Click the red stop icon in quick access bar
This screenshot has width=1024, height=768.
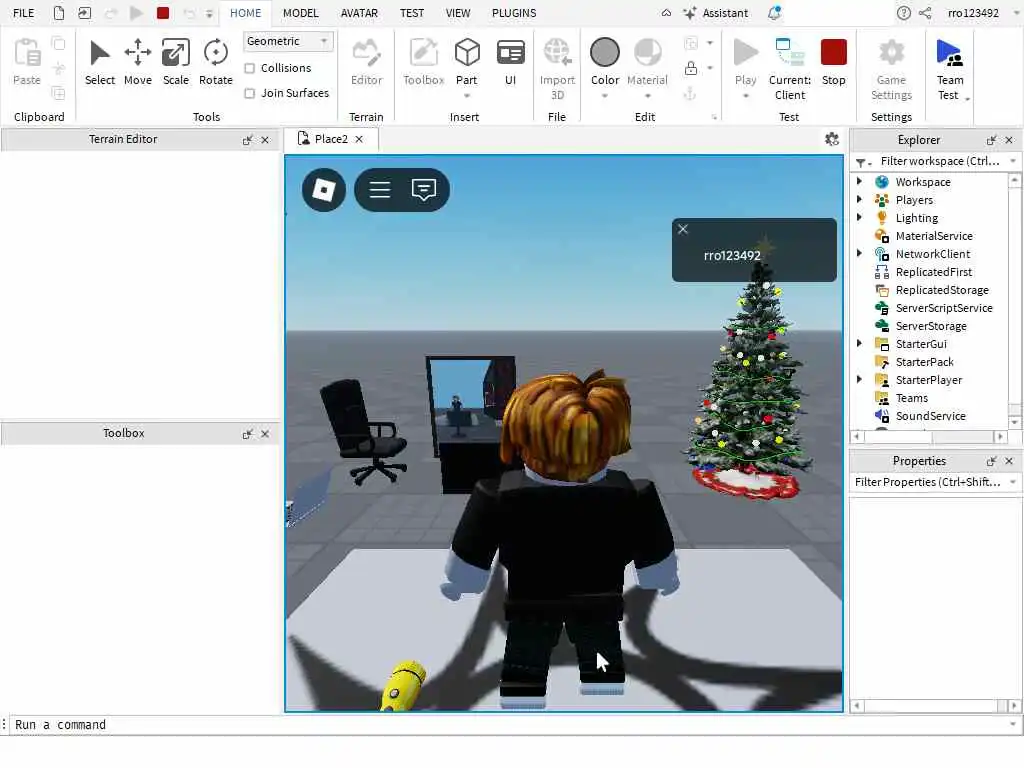[x=163, y=13]
